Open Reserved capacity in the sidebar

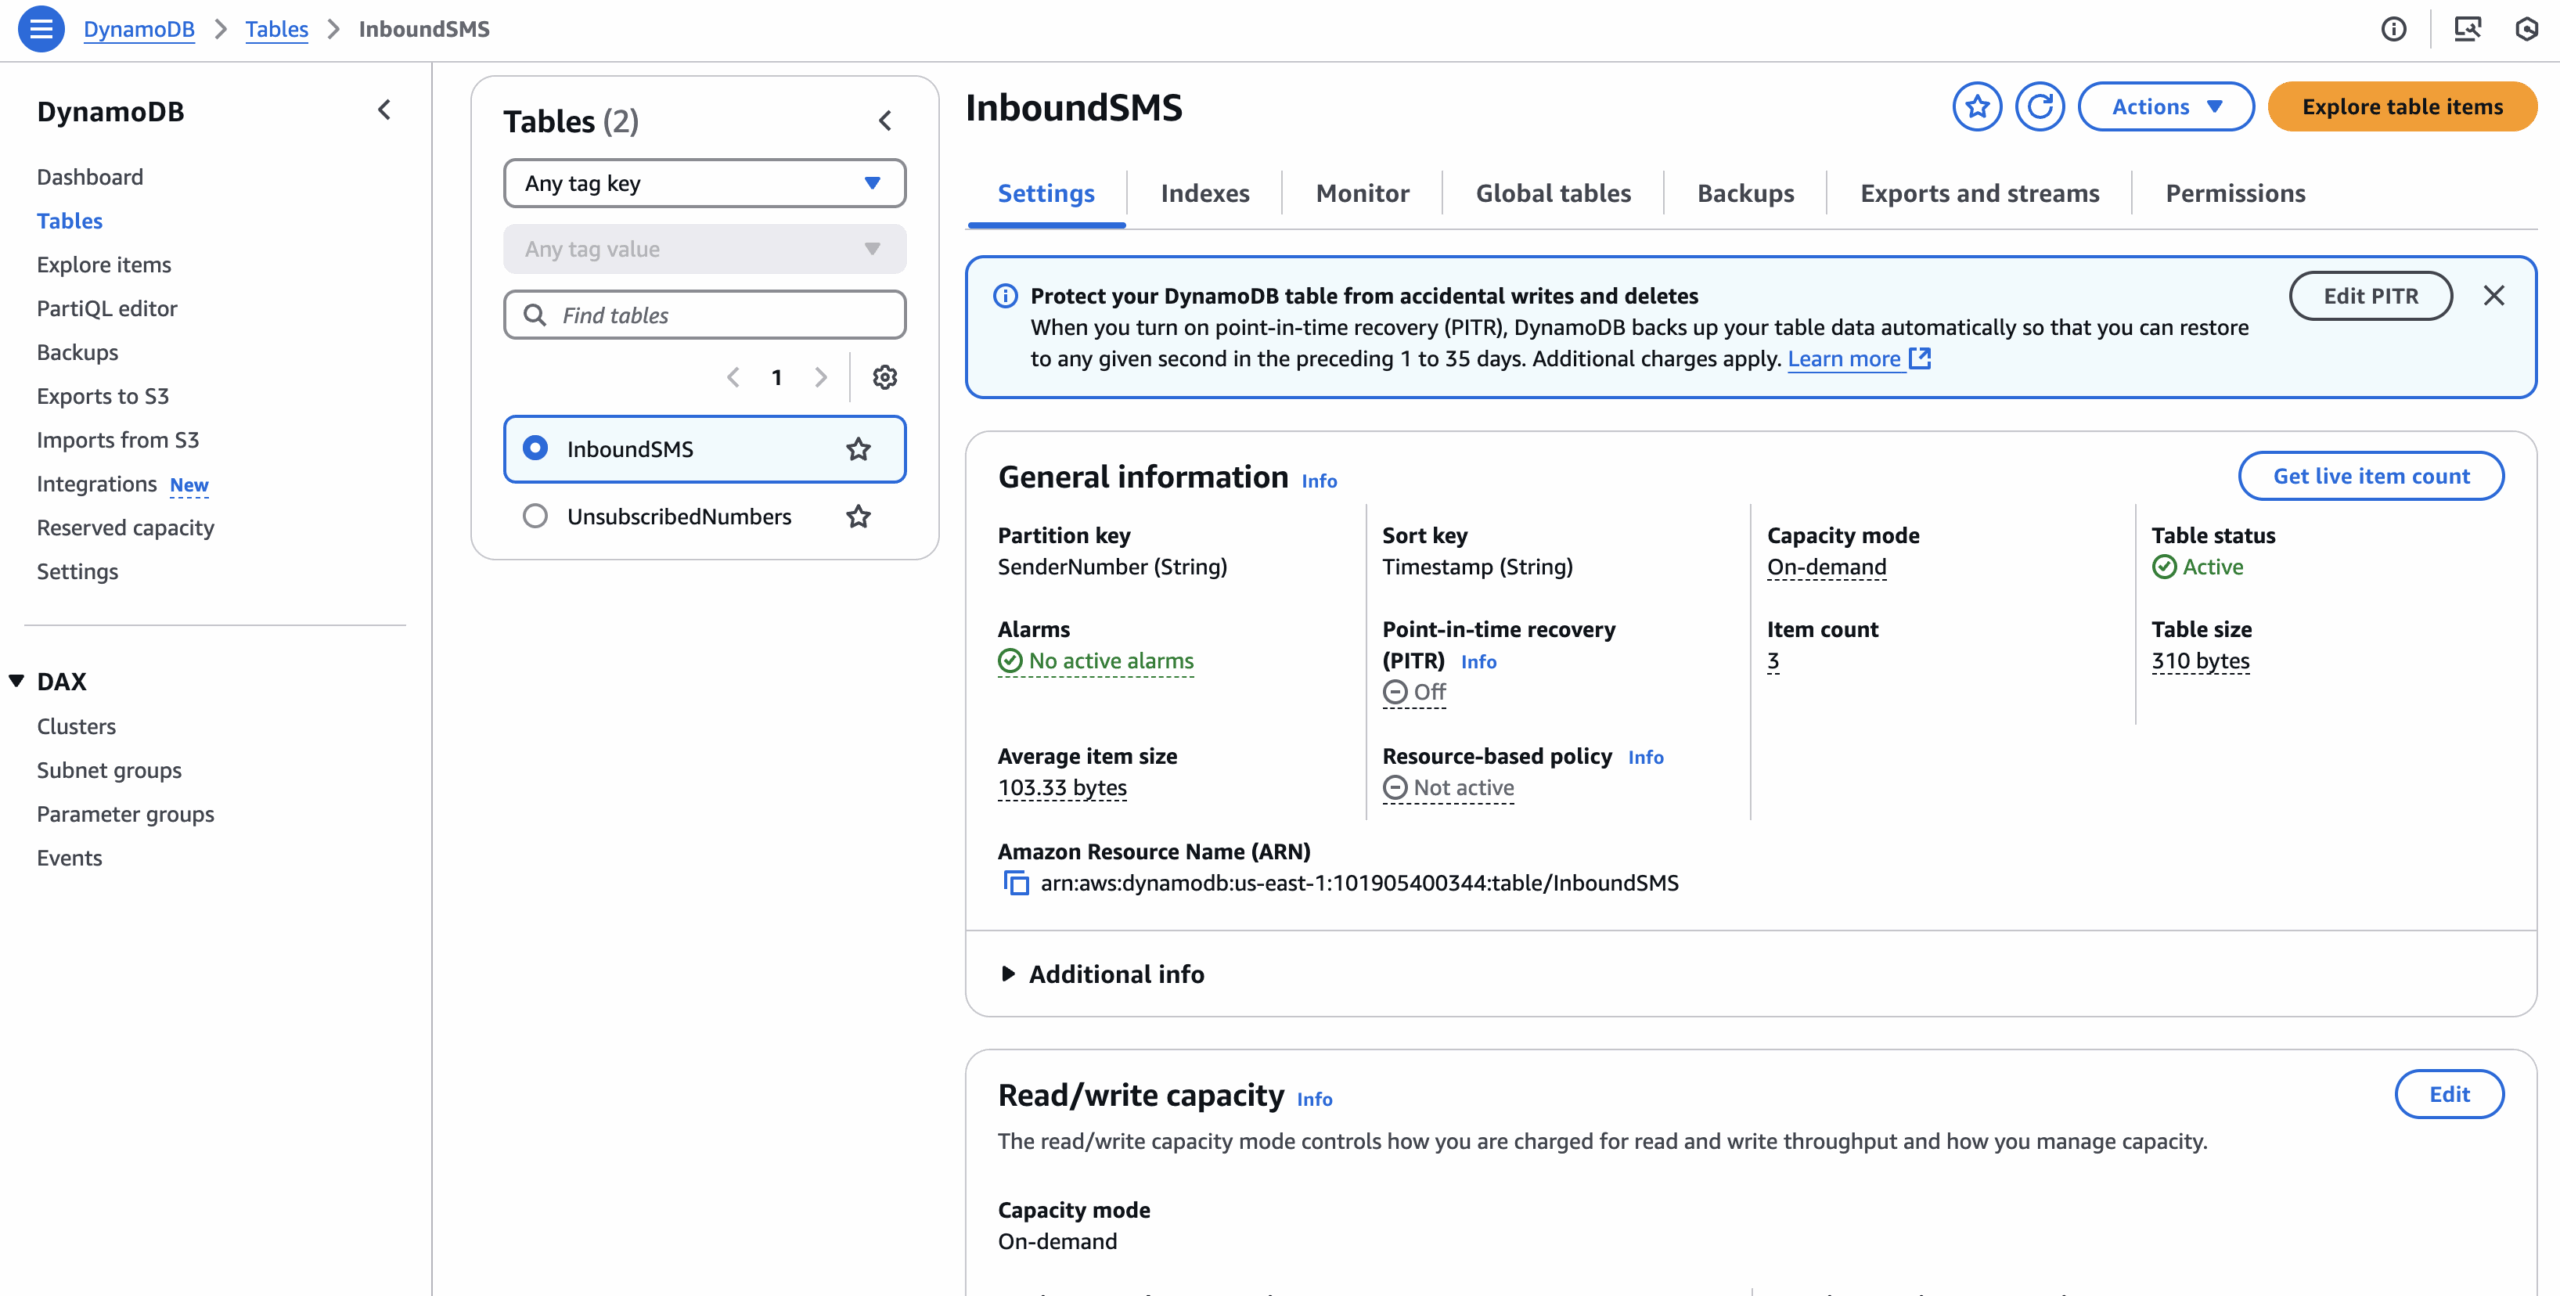125,528
